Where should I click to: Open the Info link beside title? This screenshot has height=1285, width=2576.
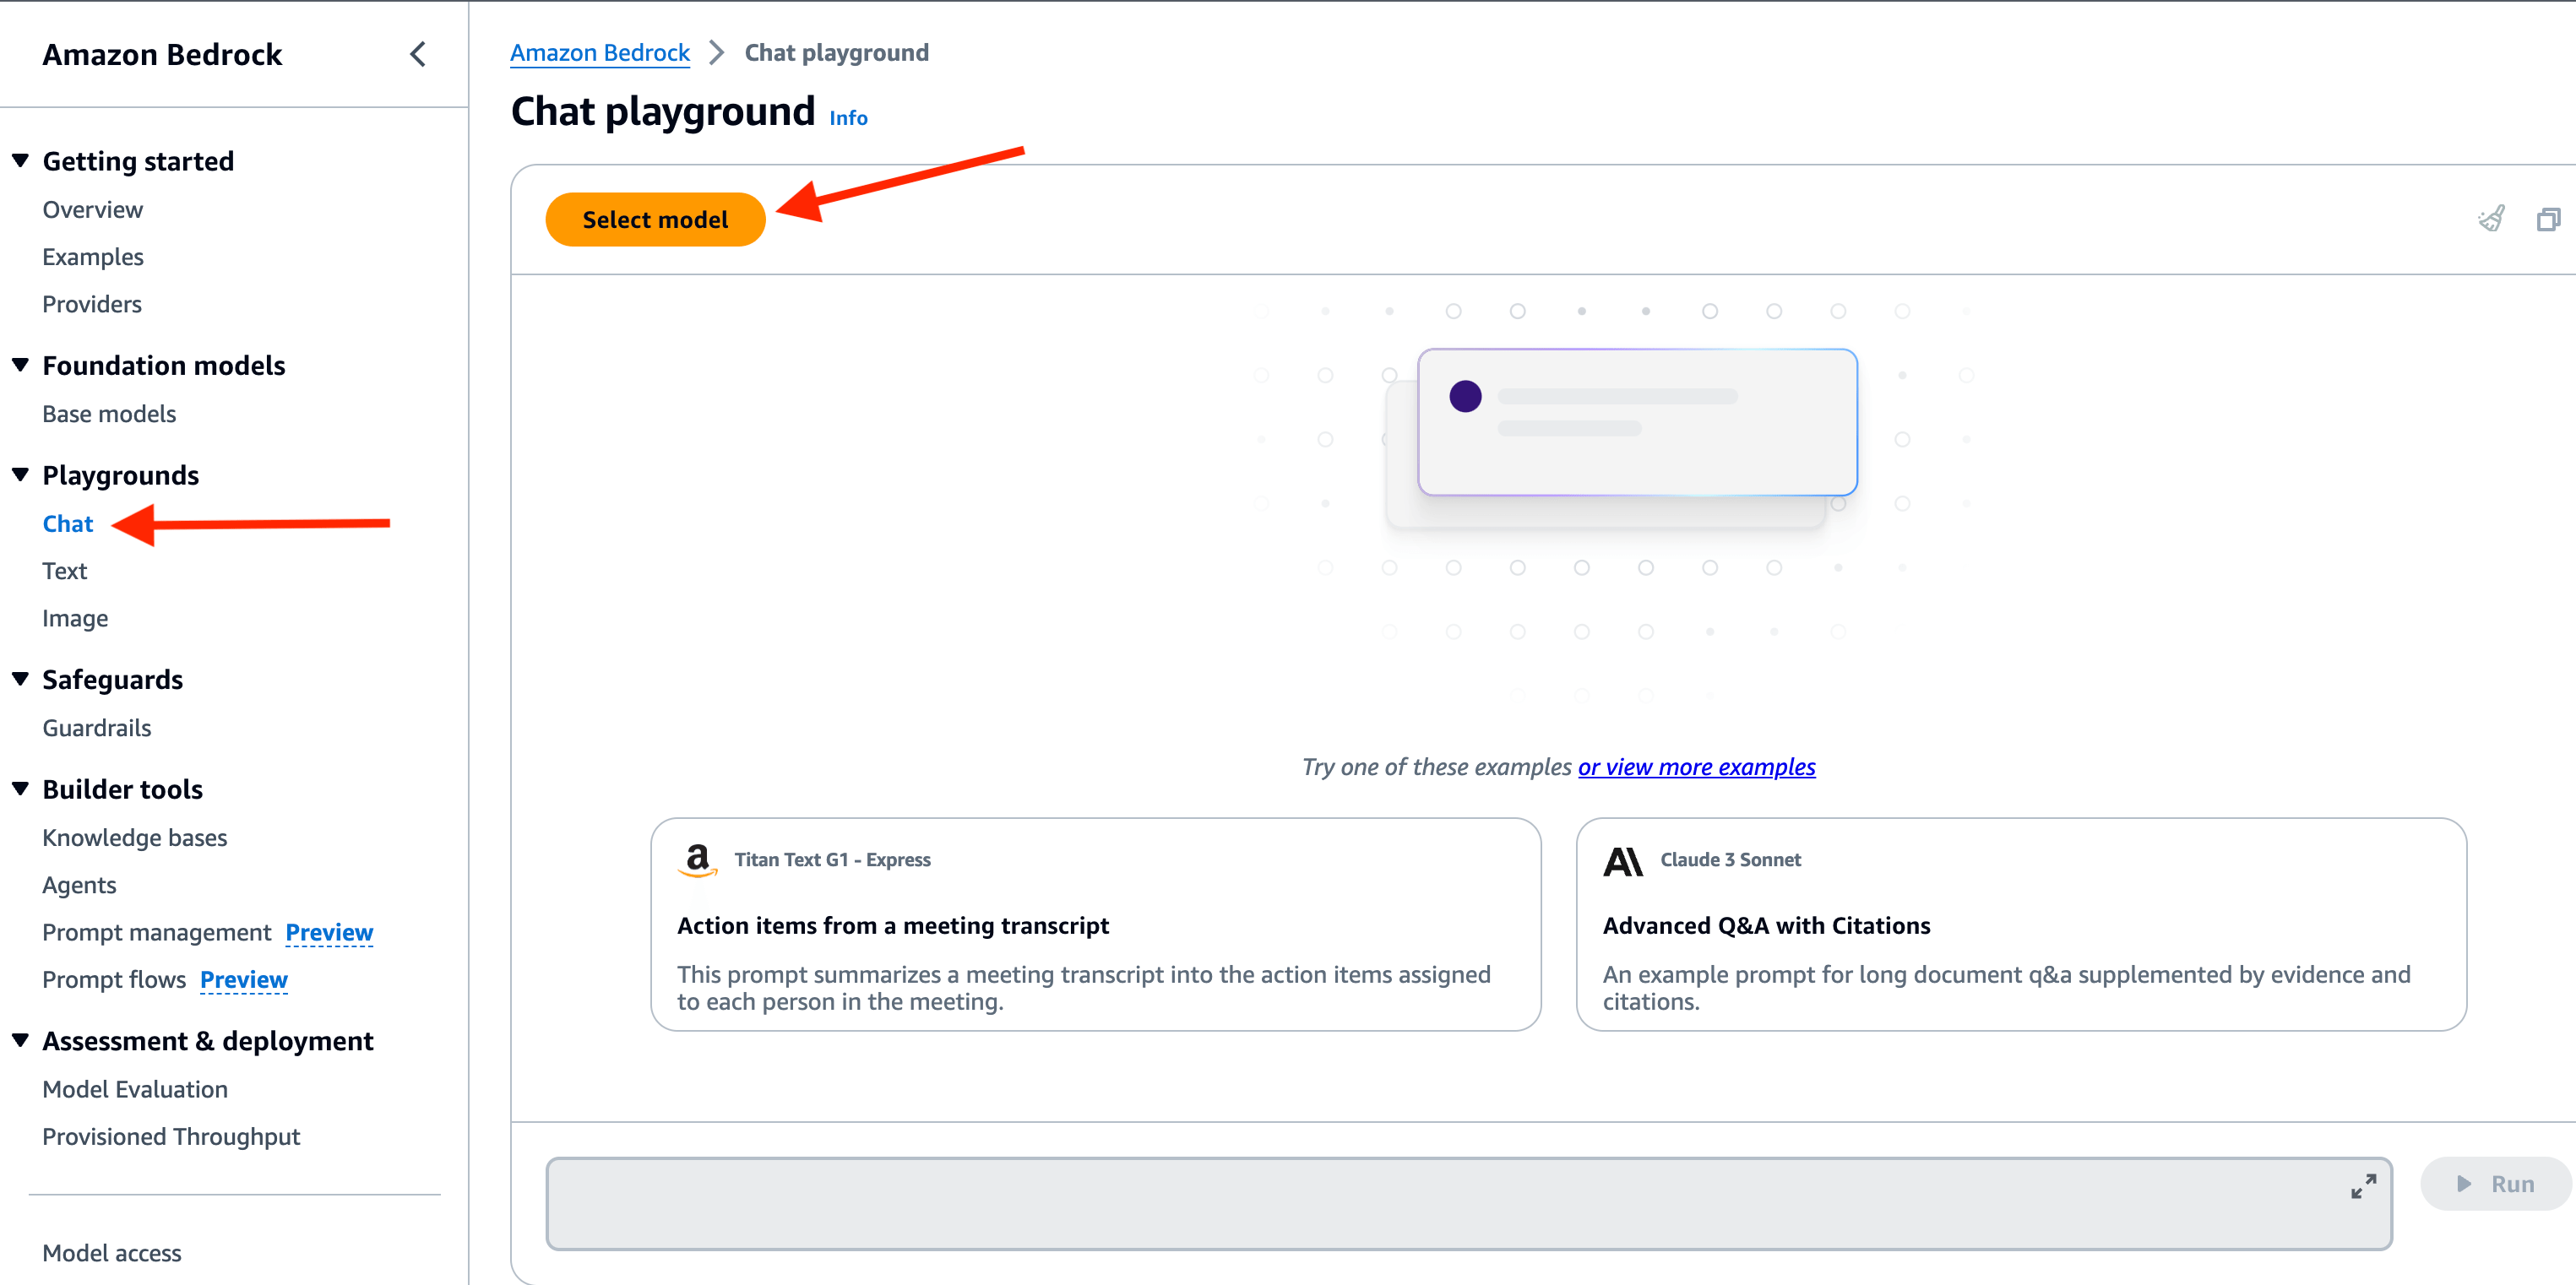(848, 118)
